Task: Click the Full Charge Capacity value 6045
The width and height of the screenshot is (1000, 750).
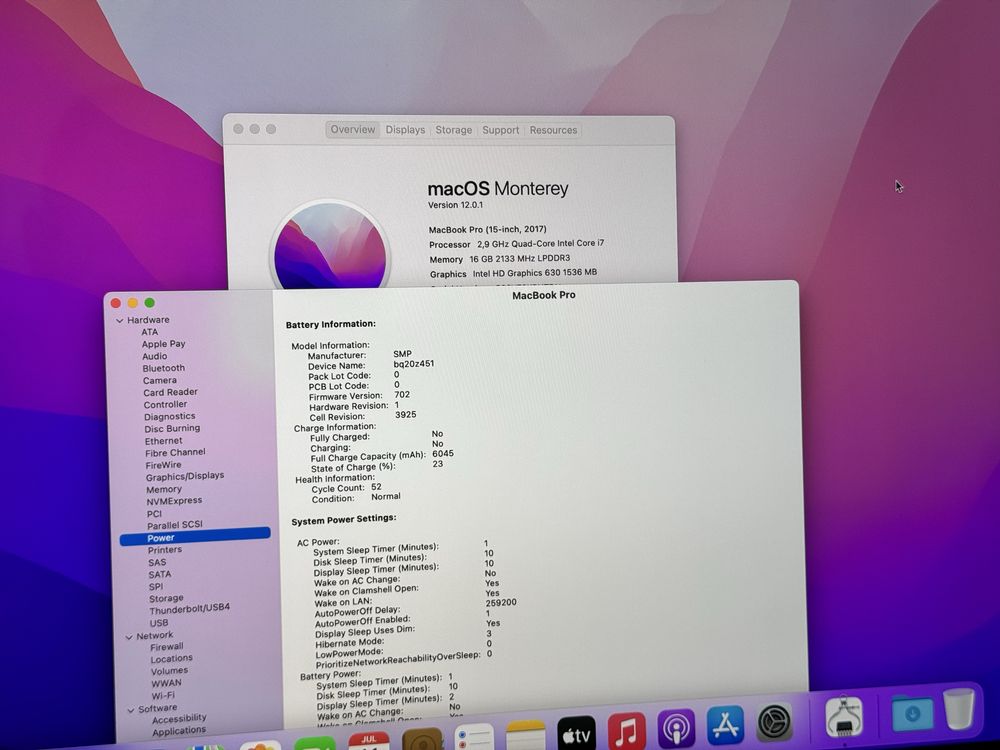Action: (443, 453)
